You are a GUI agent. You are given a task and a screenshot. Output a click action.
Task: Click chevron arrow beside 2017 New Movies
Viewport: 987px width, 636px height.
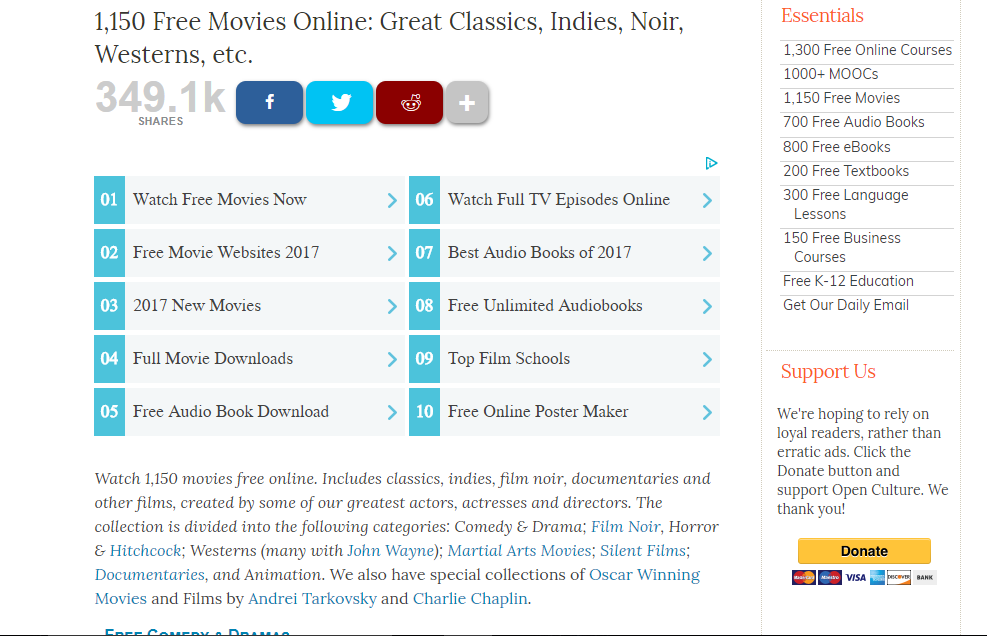[392, 306]
